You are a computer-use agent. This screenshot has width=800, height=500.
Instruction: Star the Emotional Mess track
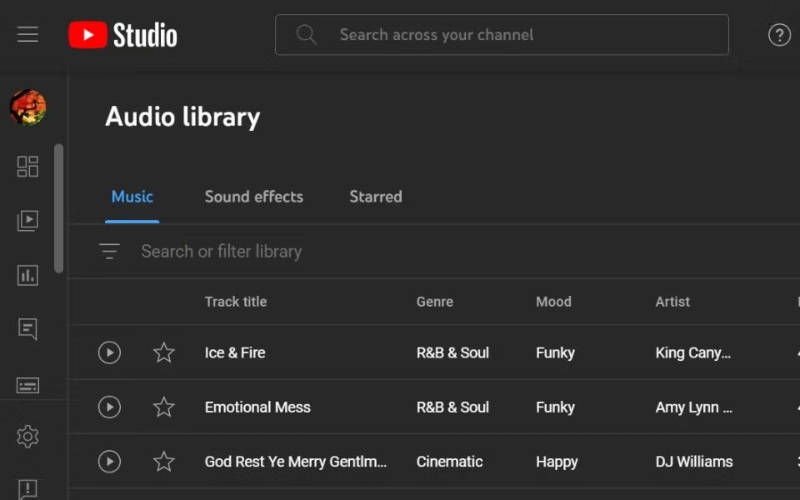[164, 407]
